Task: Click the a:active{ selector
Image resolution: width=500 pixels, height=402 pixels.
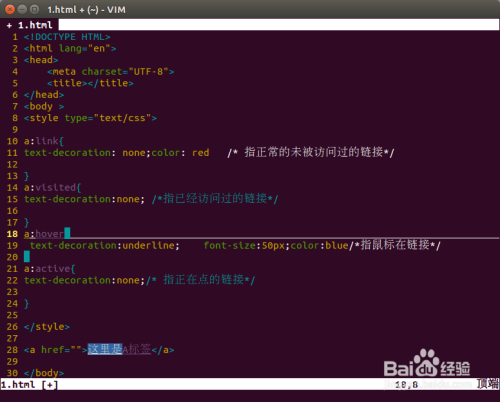Action: 50,269
